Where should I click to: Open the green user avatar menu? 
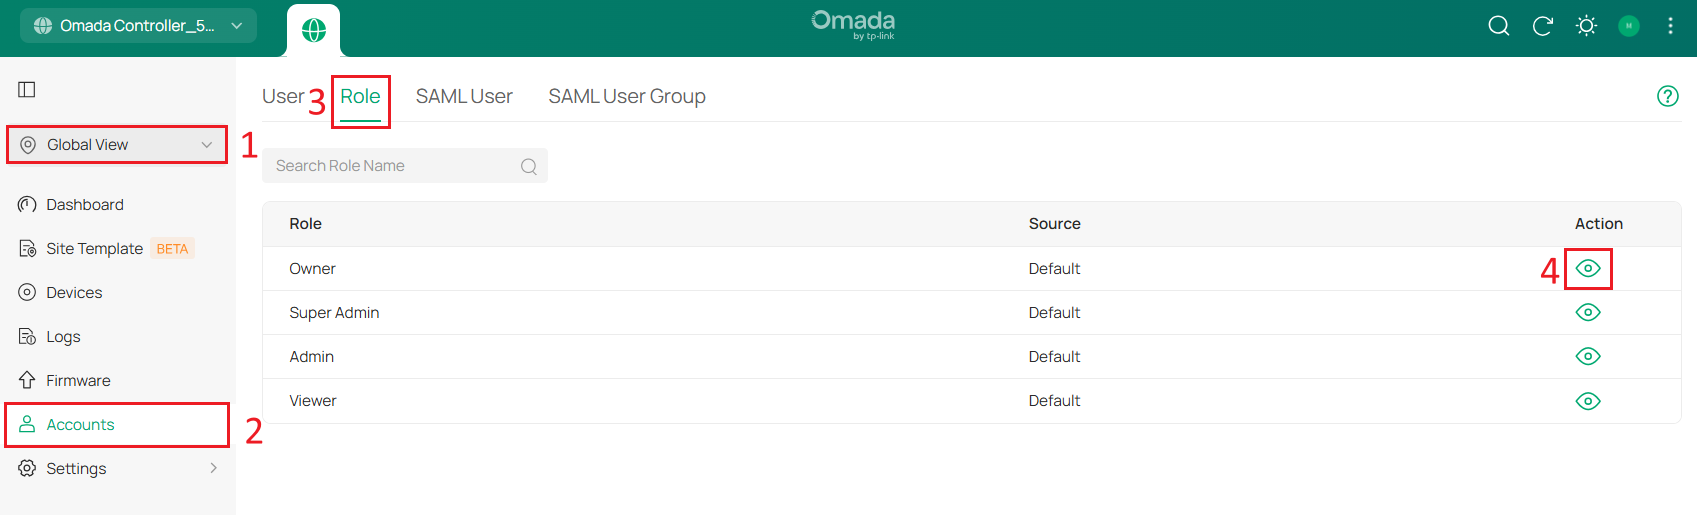1629,26
